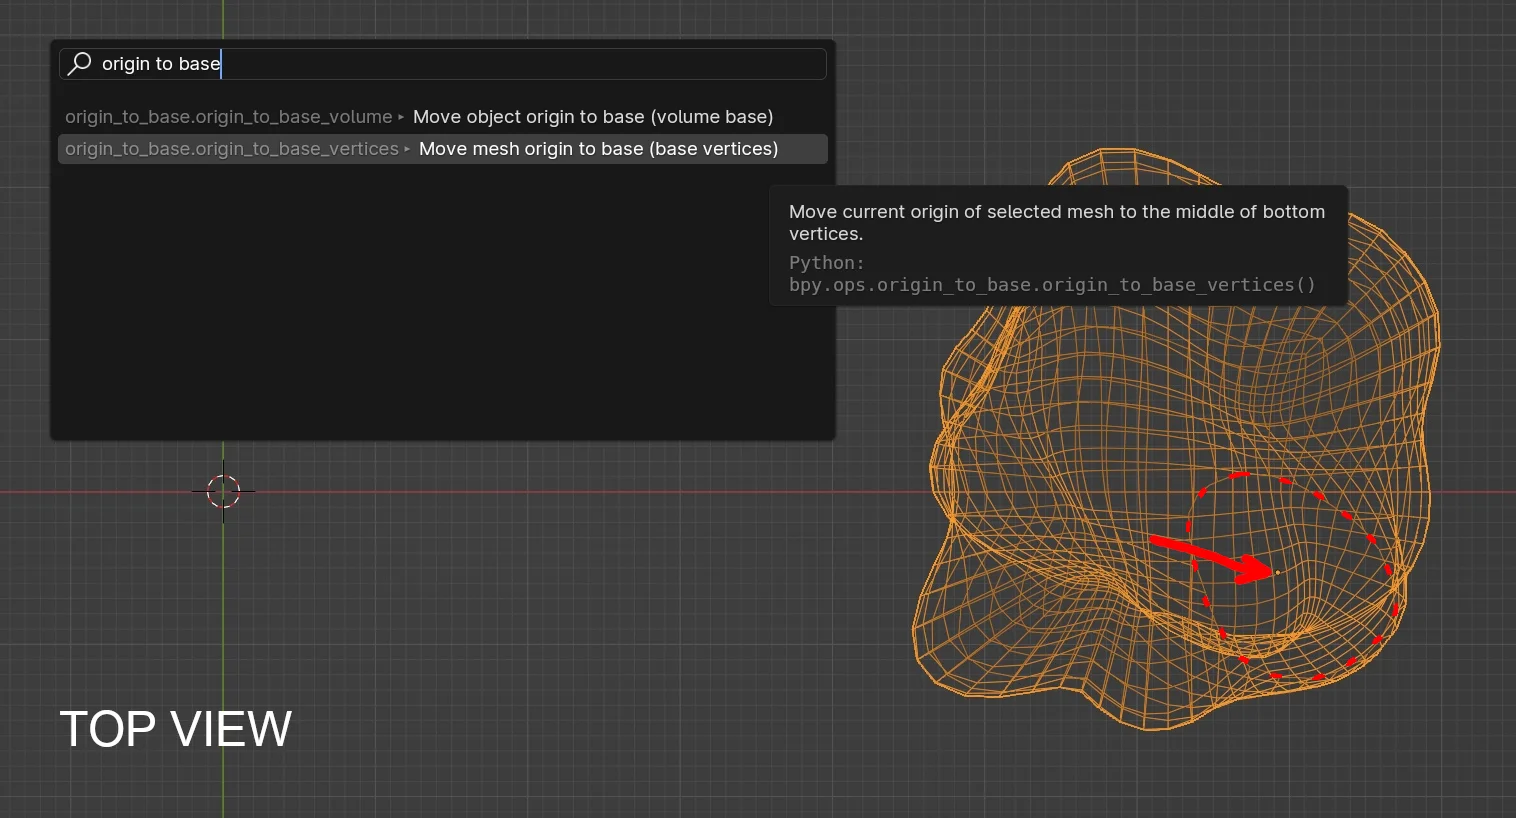The image size is (1516, 818).
Task: Click the origin_to_base.origin_to_base_vertices operator name
Action: 231,149
